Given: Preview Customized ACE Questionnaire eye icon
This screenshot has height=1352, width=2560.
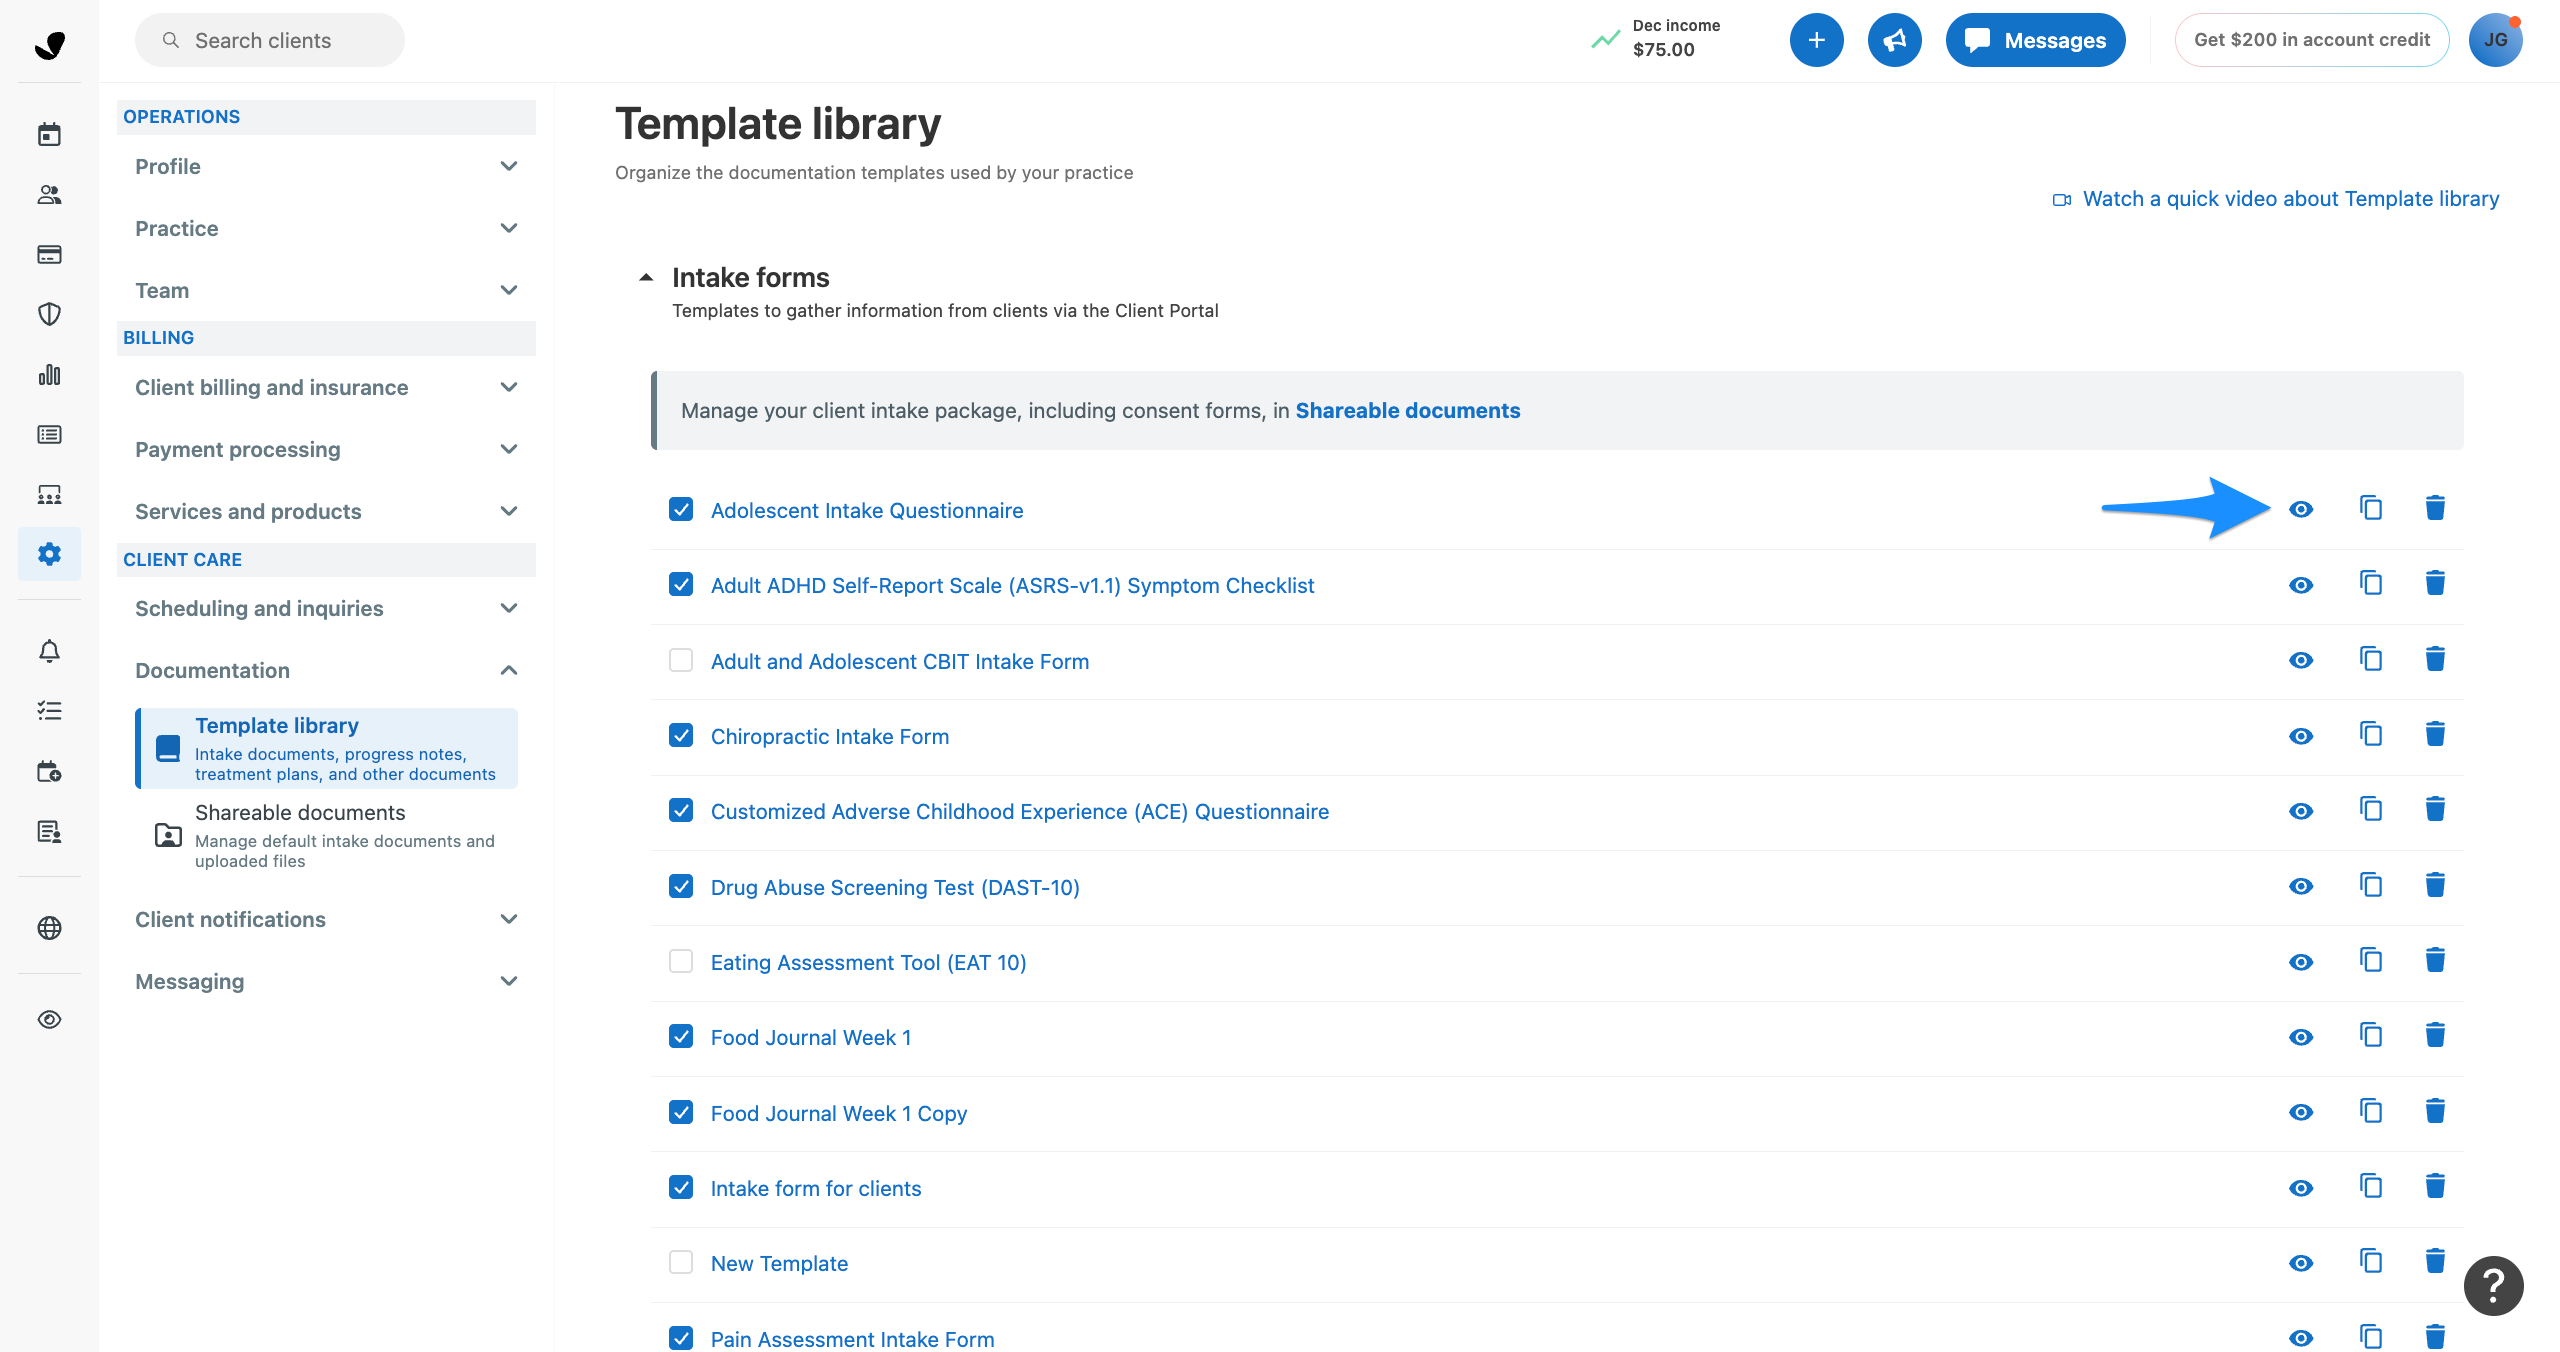Looking at the screenshot, I should coord(2301,811).
